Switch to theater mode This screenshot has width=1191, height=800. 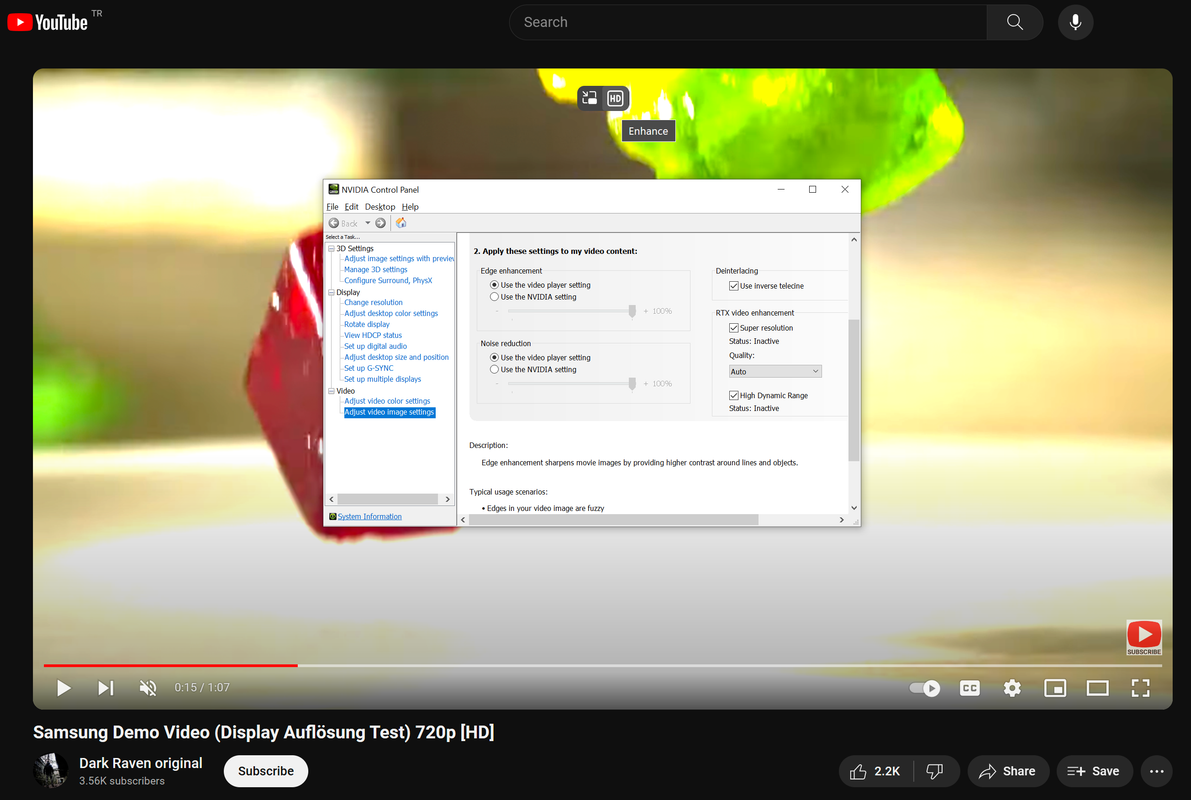click(x=1098, y=688)
